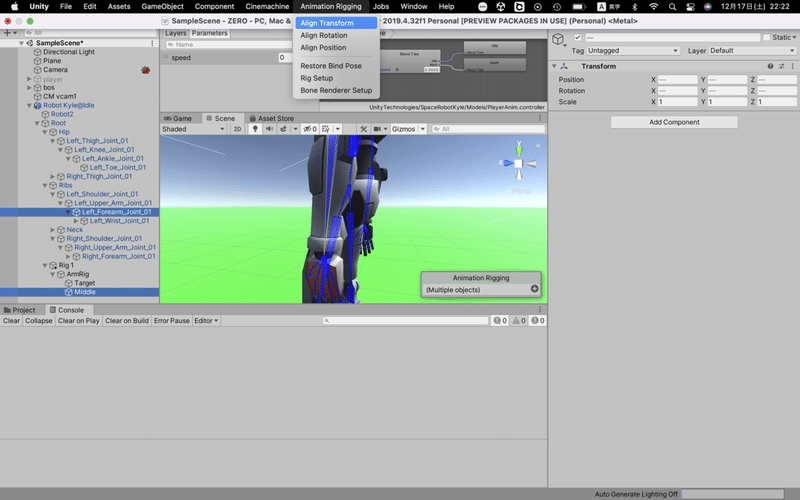
Task: Toggle the Static checkbox
Action: point(766,37)
